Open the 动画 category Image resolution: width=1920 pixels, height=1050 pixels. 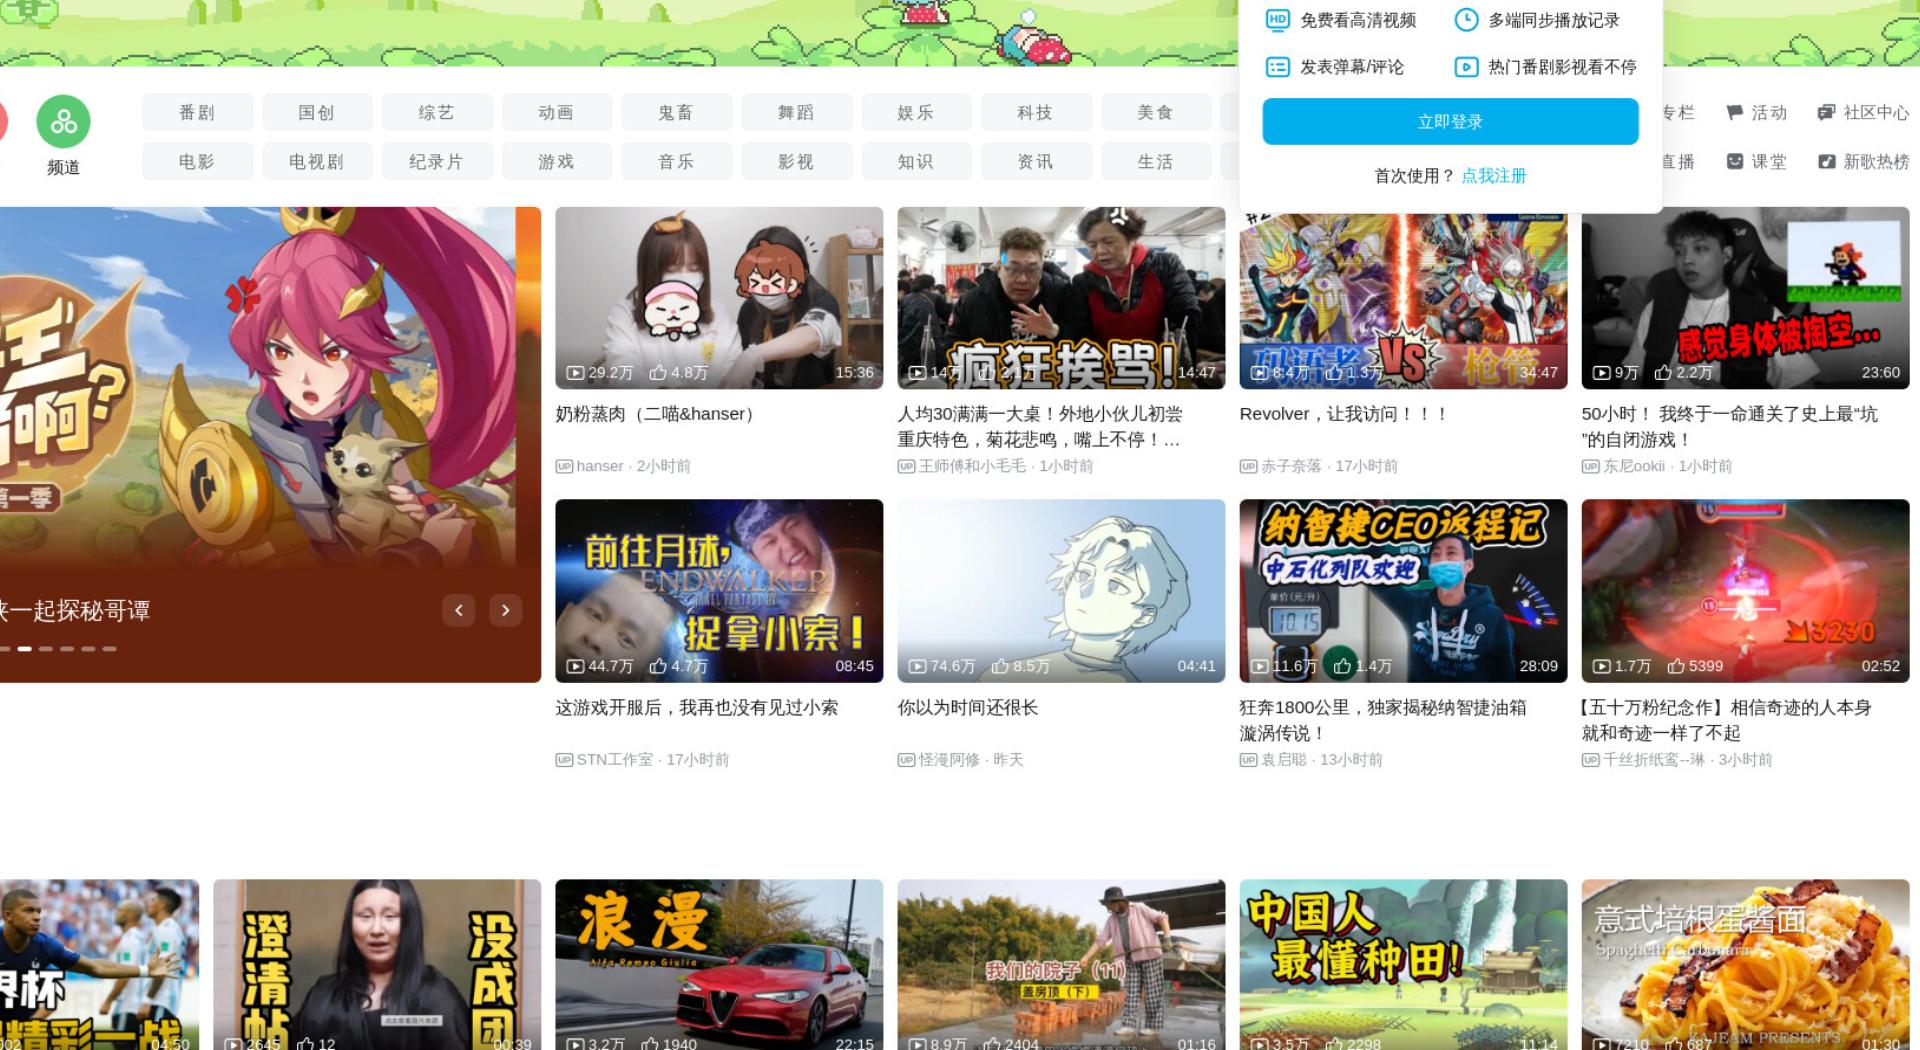[x=557, y=113]
